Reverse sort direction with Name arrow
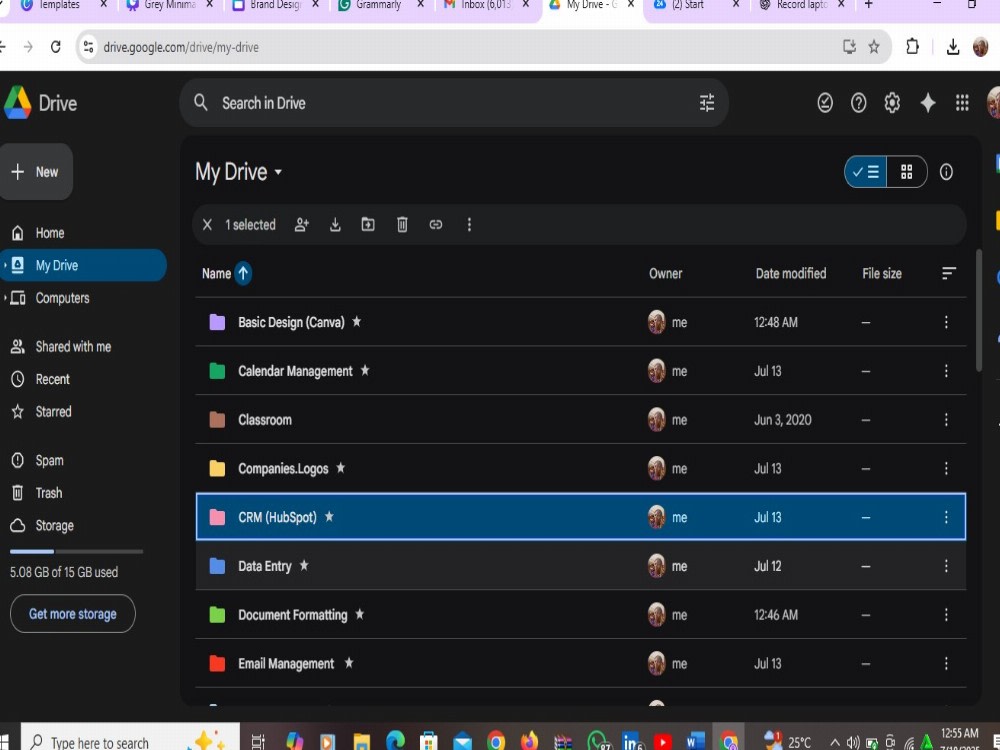The image size is (1000, 750). click(x=243, y=274)
